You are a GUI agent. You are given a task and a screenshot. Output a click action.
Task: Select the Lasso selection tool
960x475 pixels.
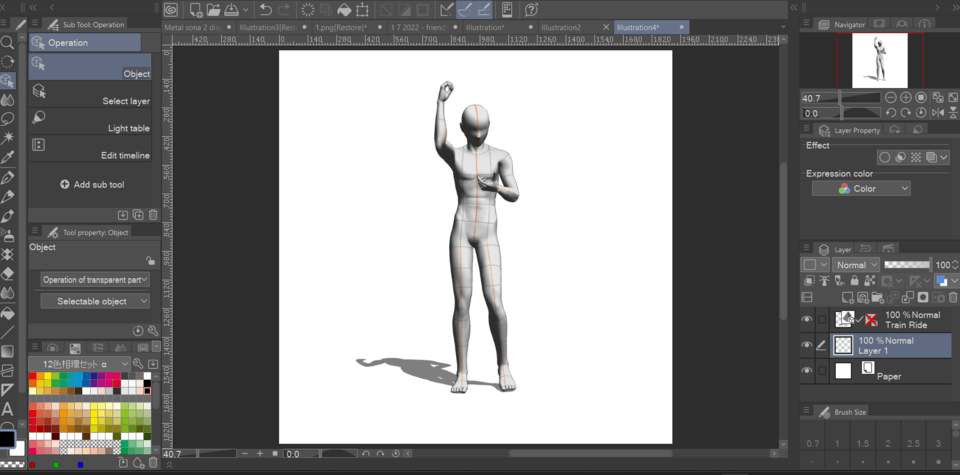(7, 118)
